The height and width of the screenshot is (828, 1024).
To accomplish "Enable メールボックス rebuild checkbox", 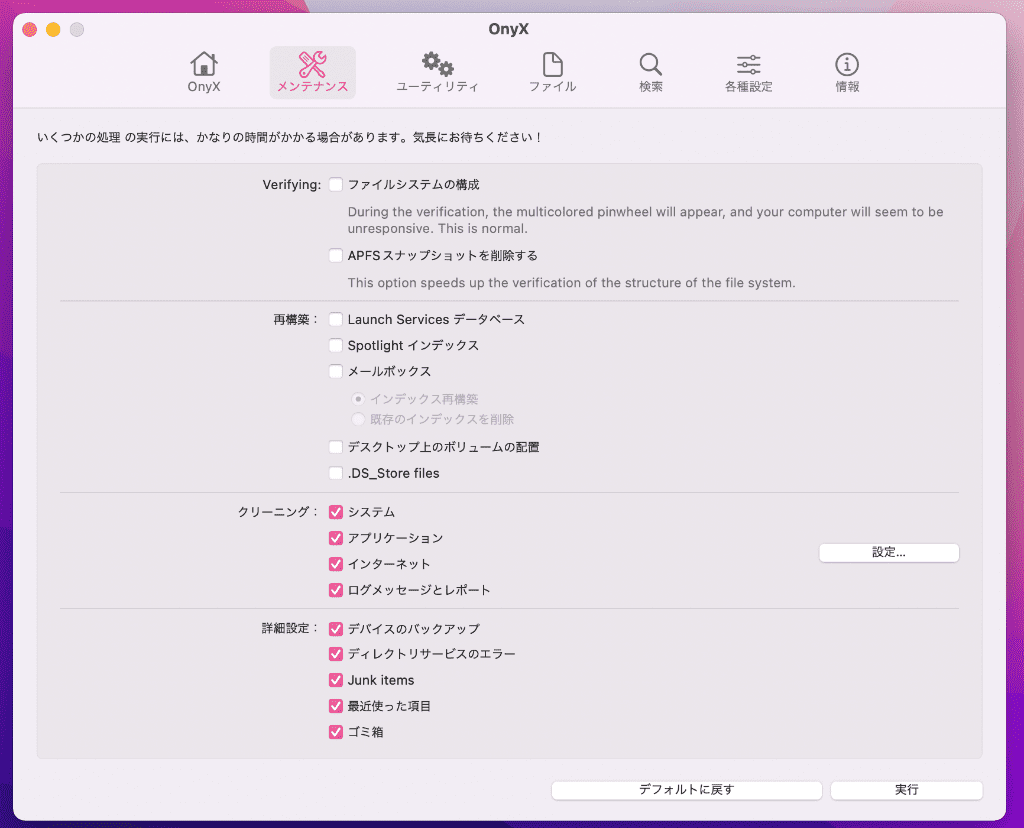I will click(336, 372).
